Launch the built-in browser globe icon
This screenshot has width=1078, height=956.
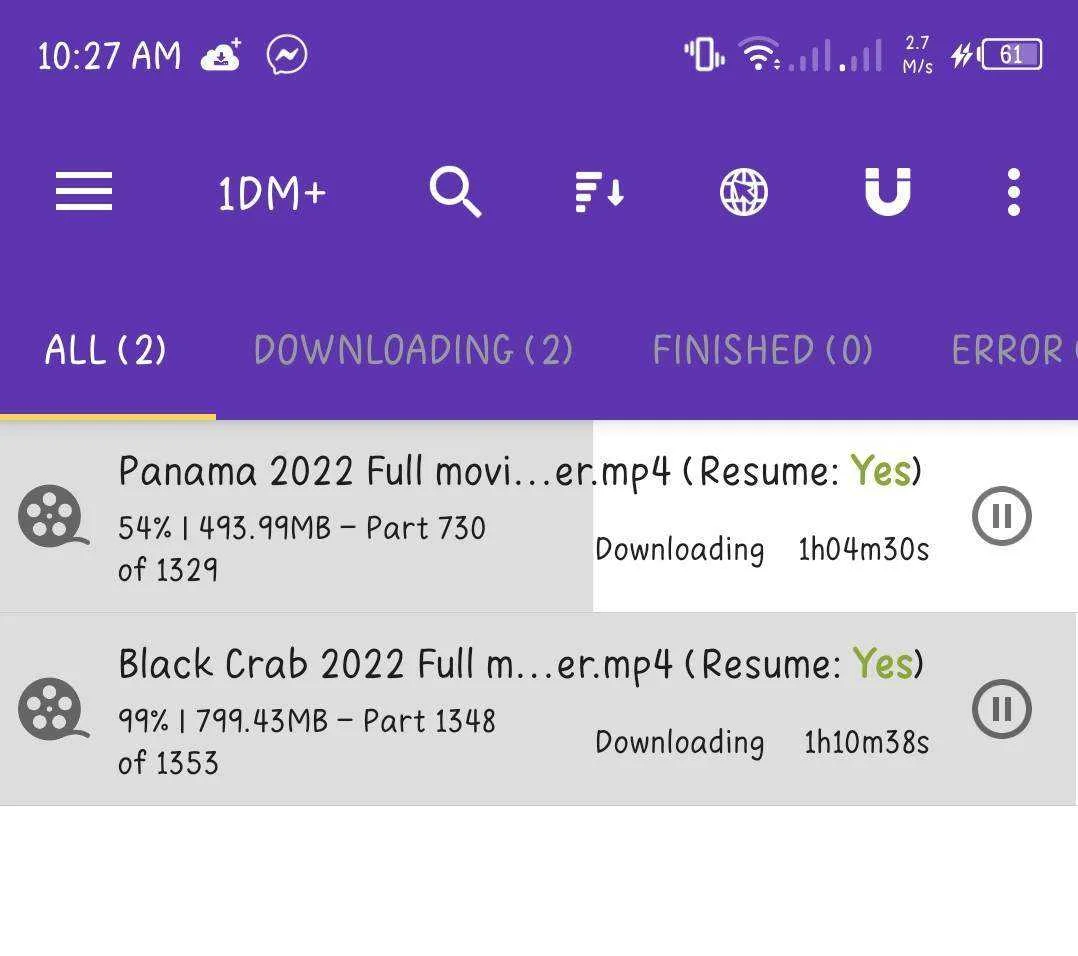click(x=743, y=192)
